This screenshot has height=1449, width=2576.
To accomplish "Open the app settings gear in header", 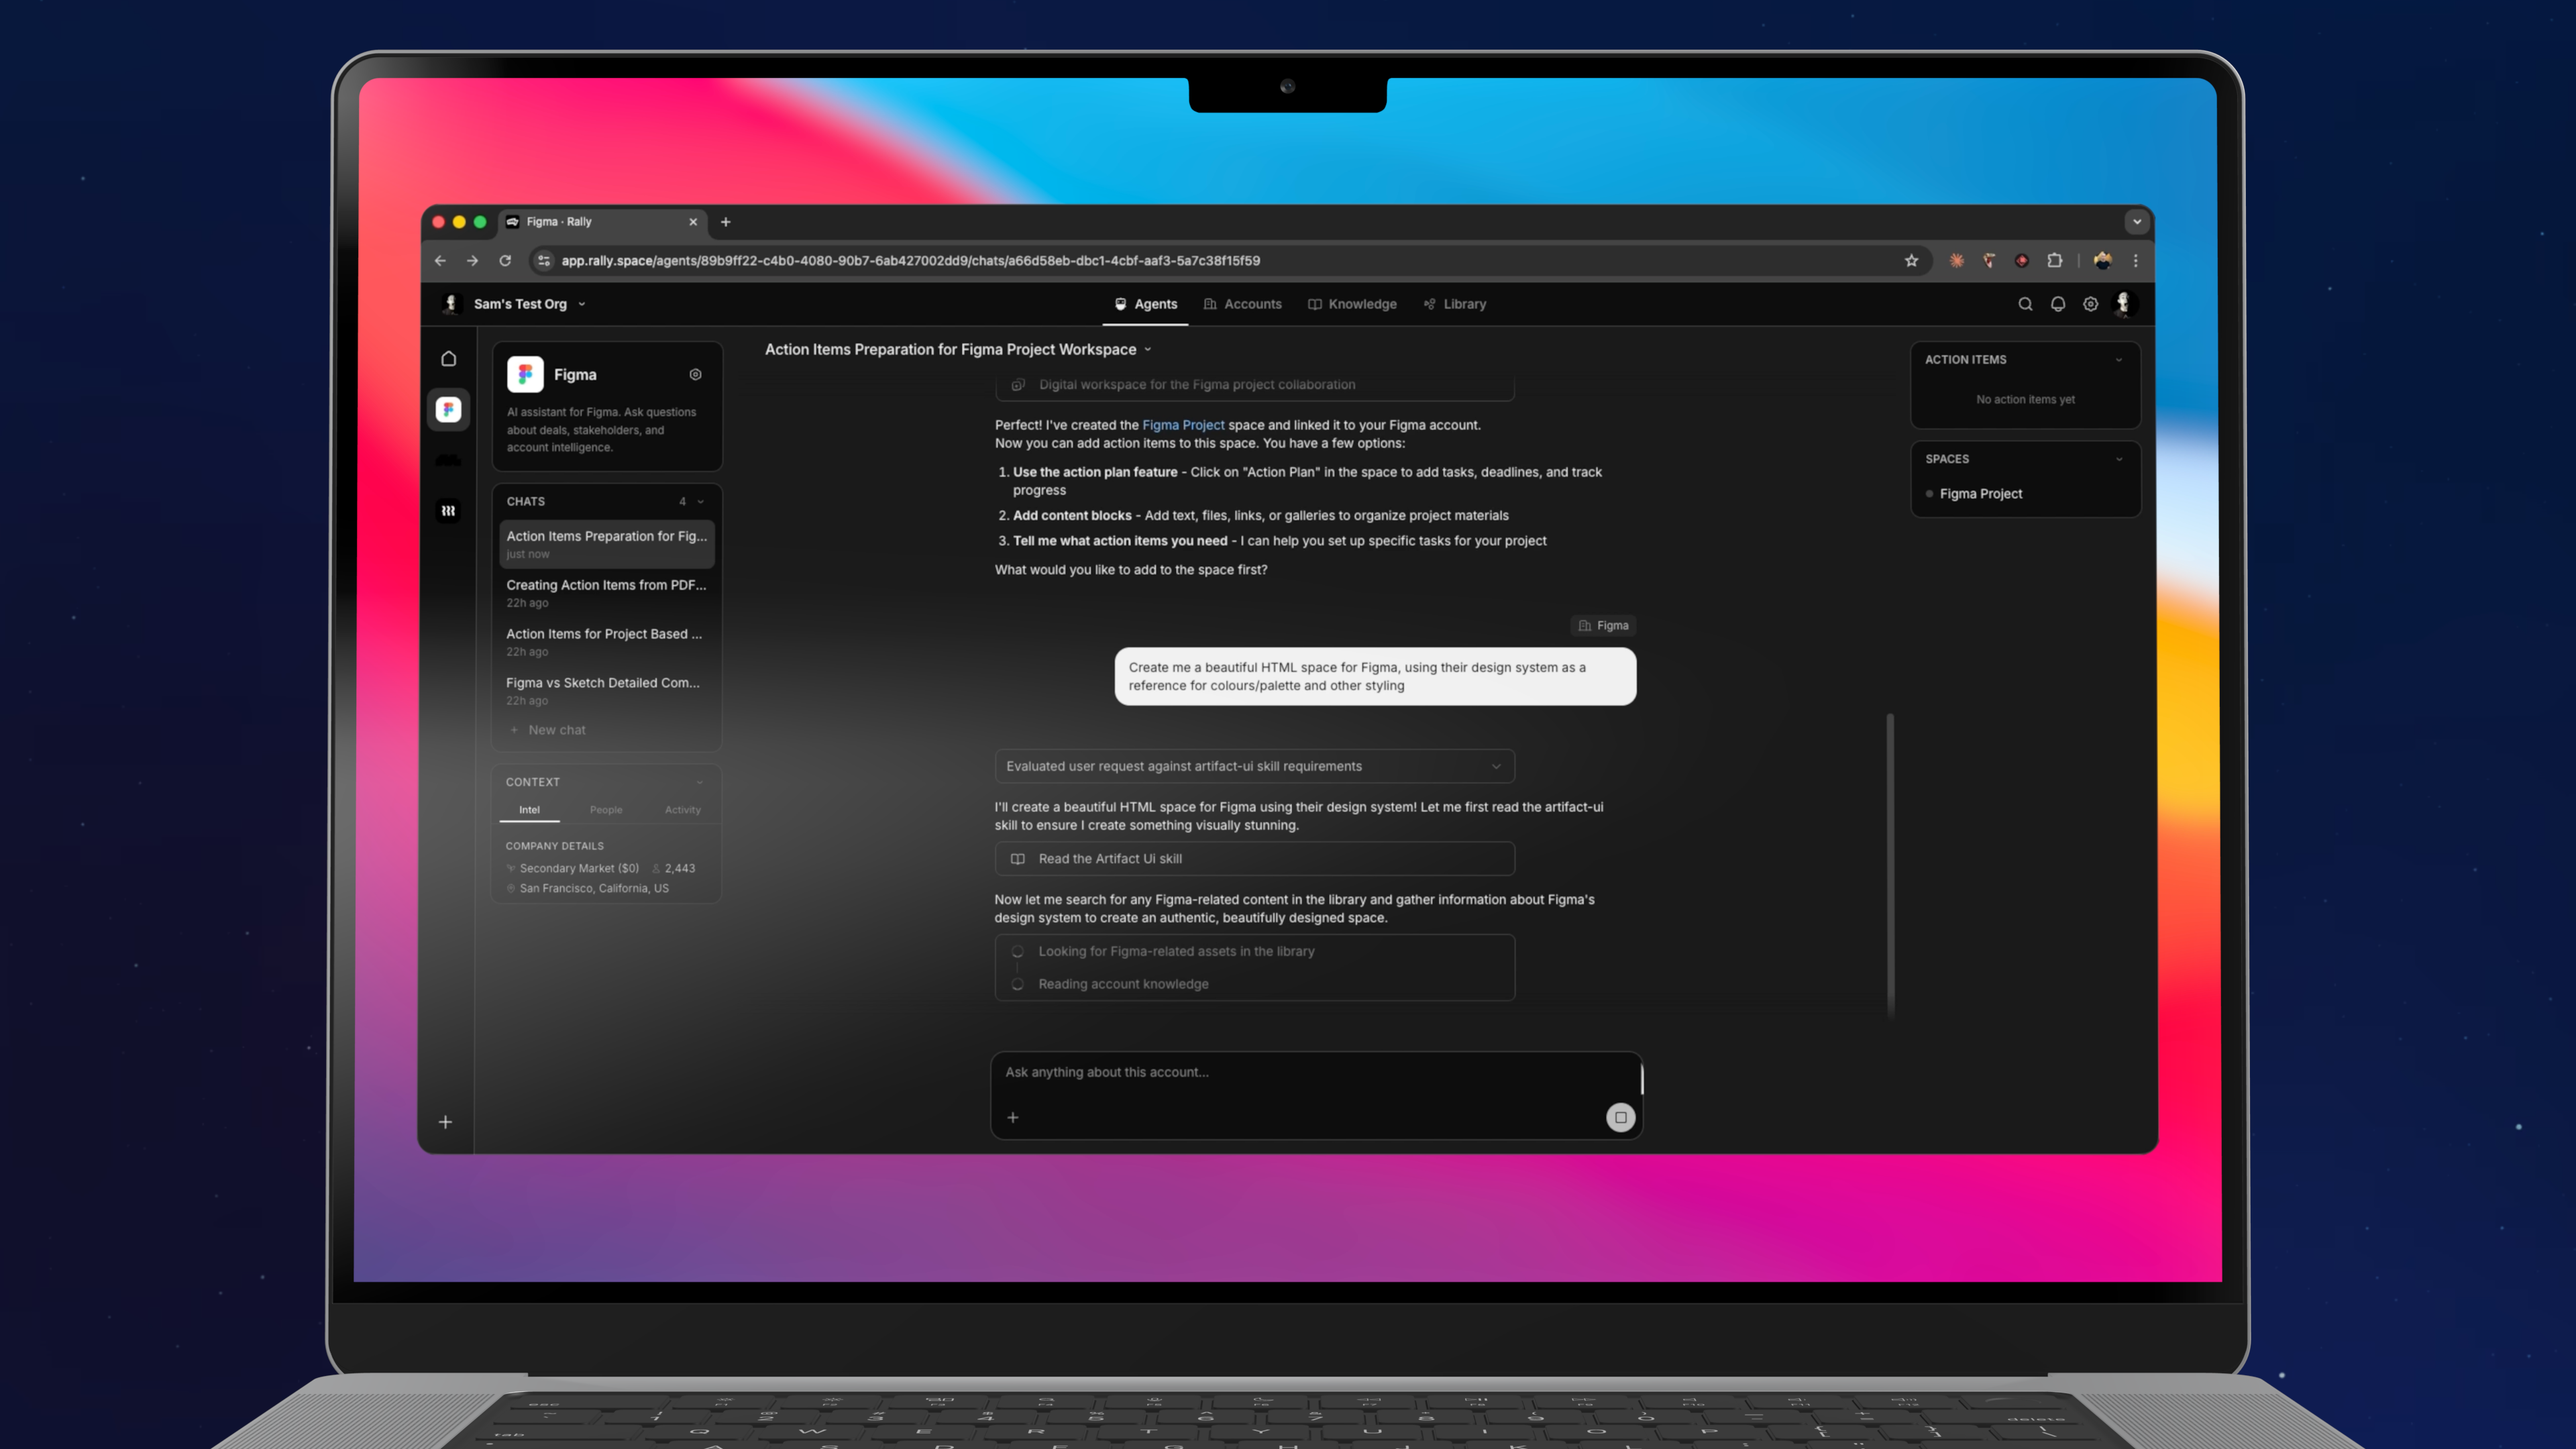I will (x=2090, y=304).
